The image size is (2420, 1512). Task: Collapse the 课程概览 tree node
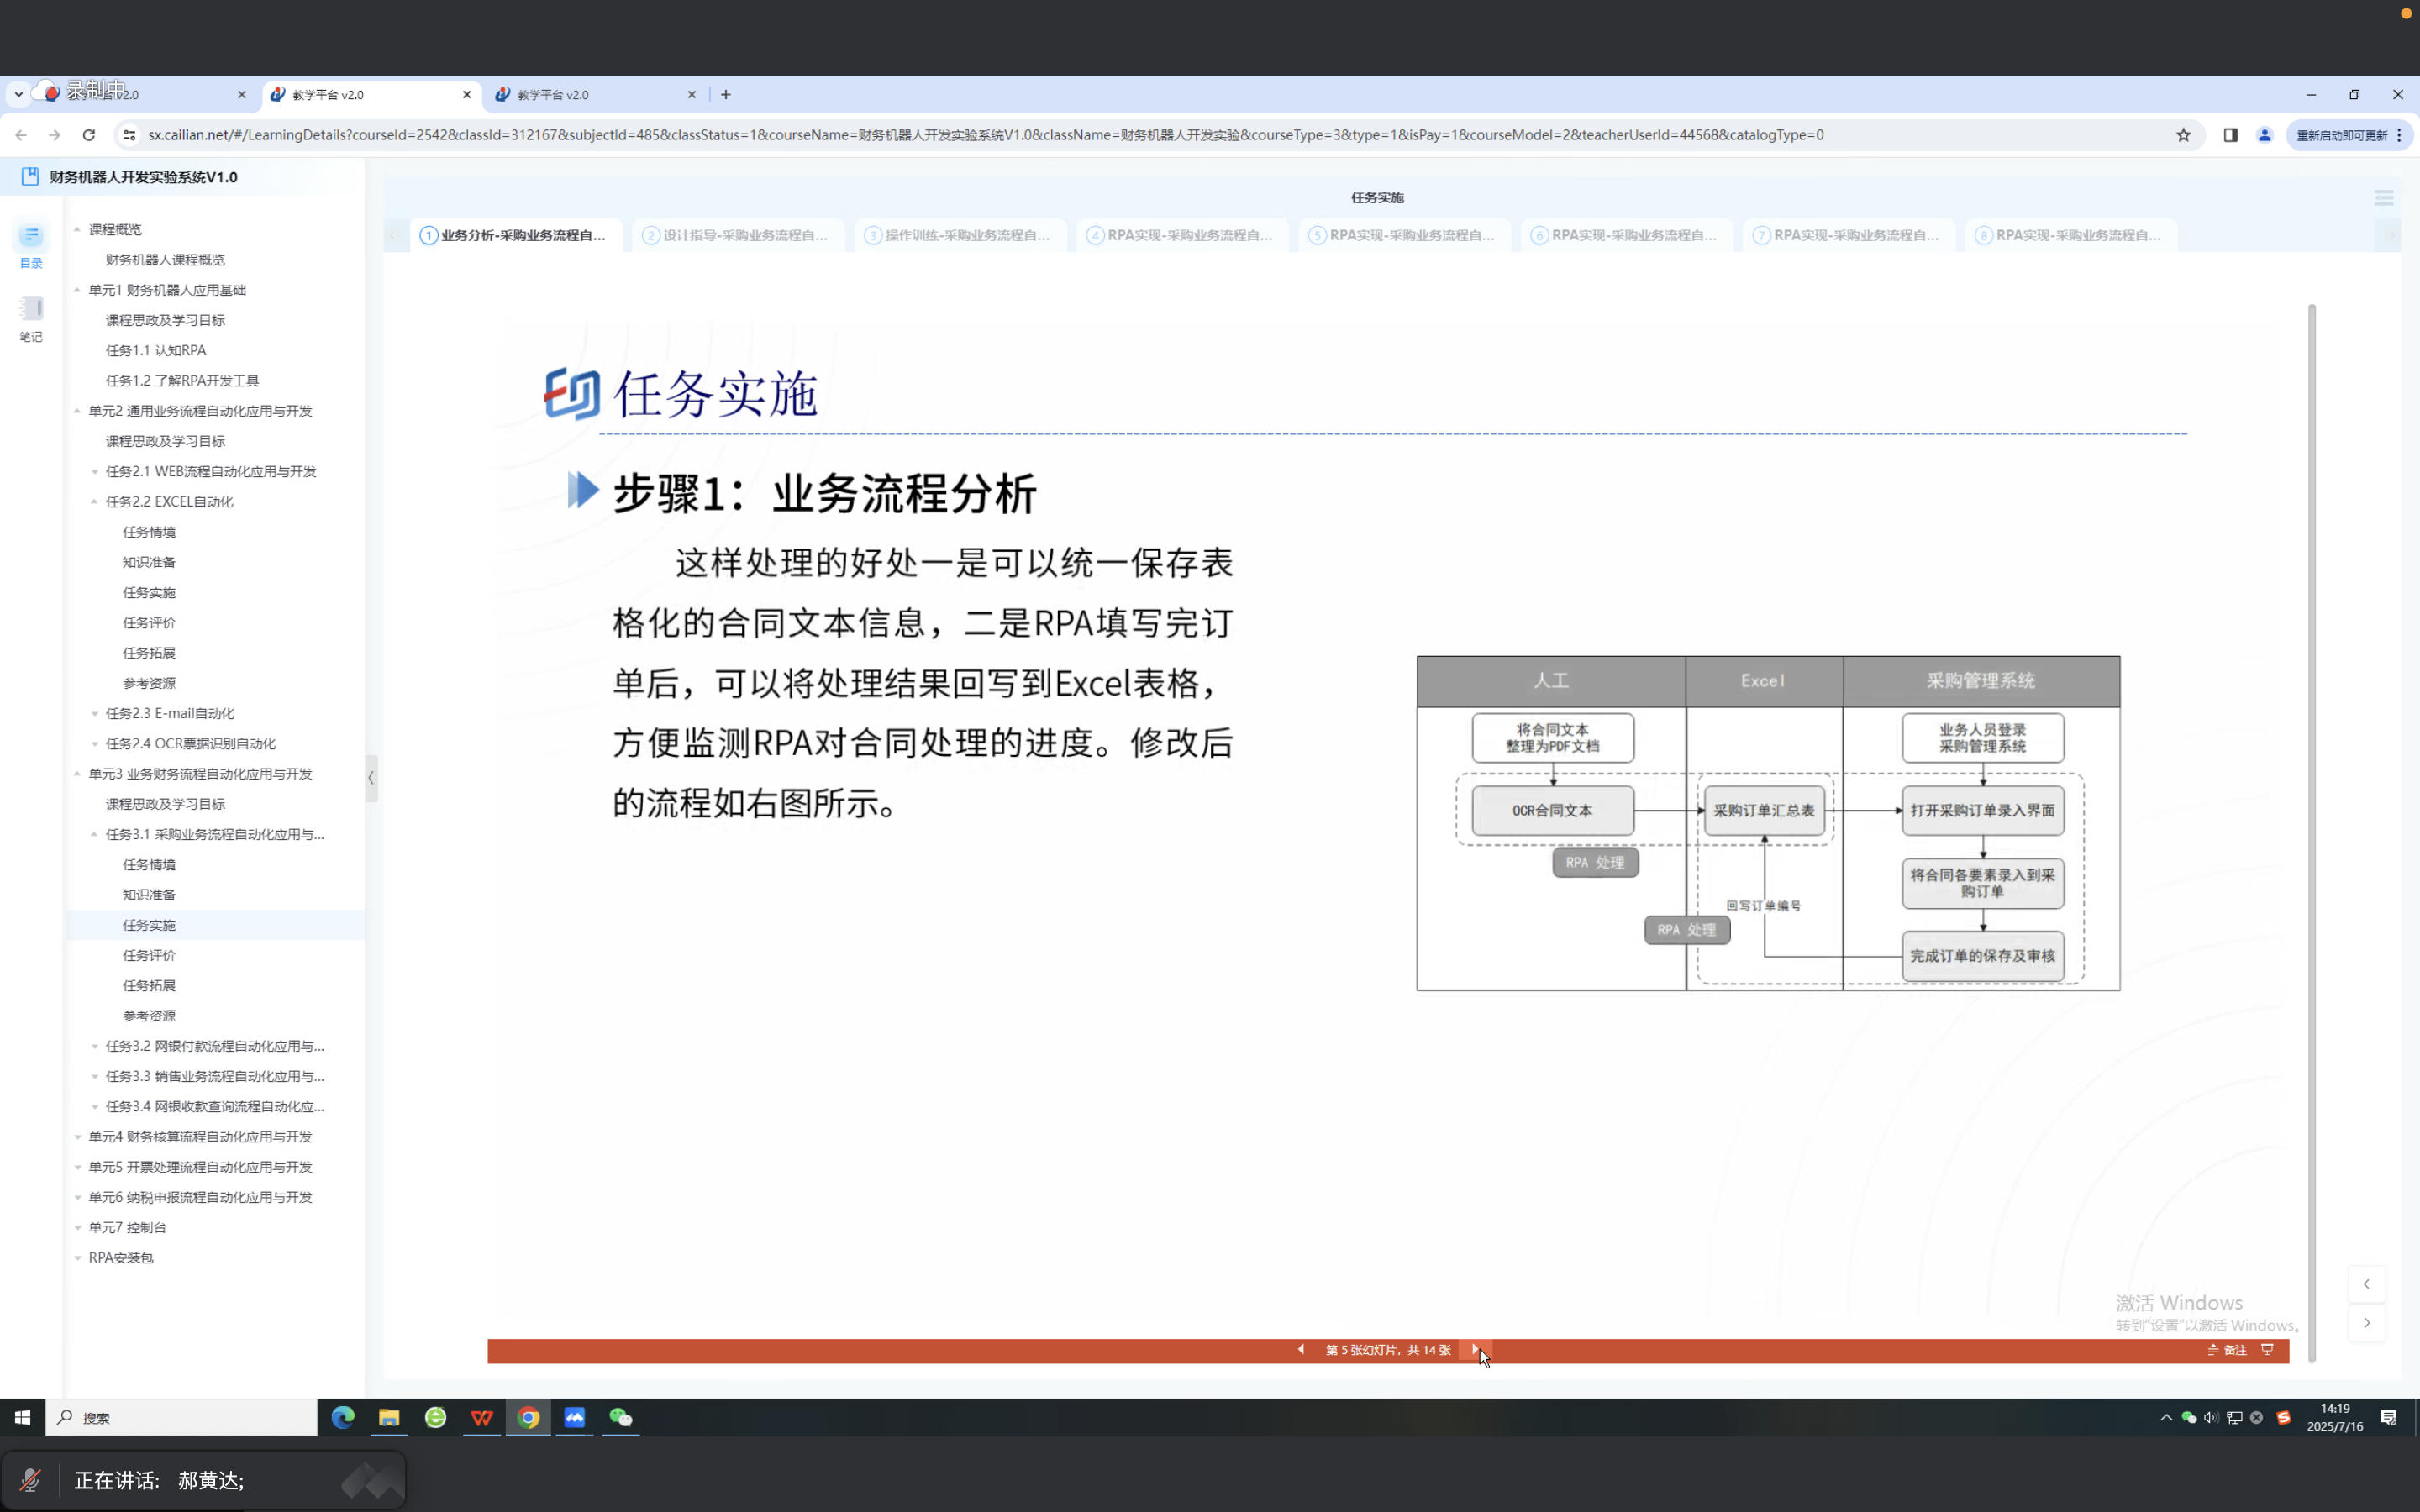[77, 229]
